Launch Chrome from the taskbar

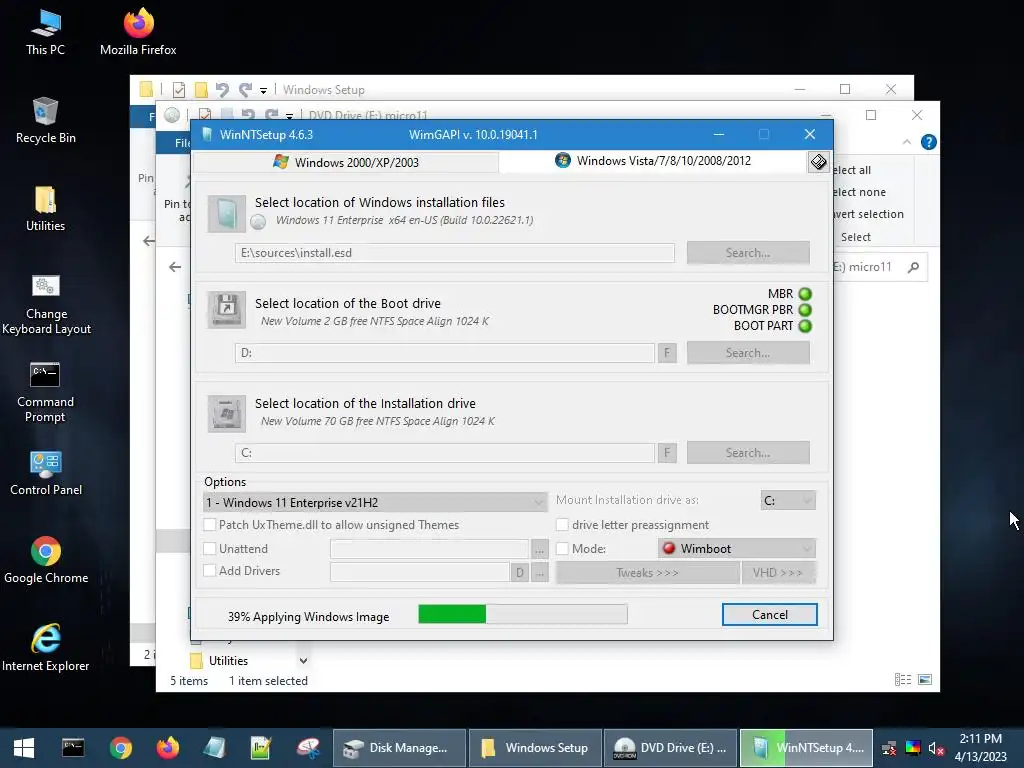pos(121,748)
